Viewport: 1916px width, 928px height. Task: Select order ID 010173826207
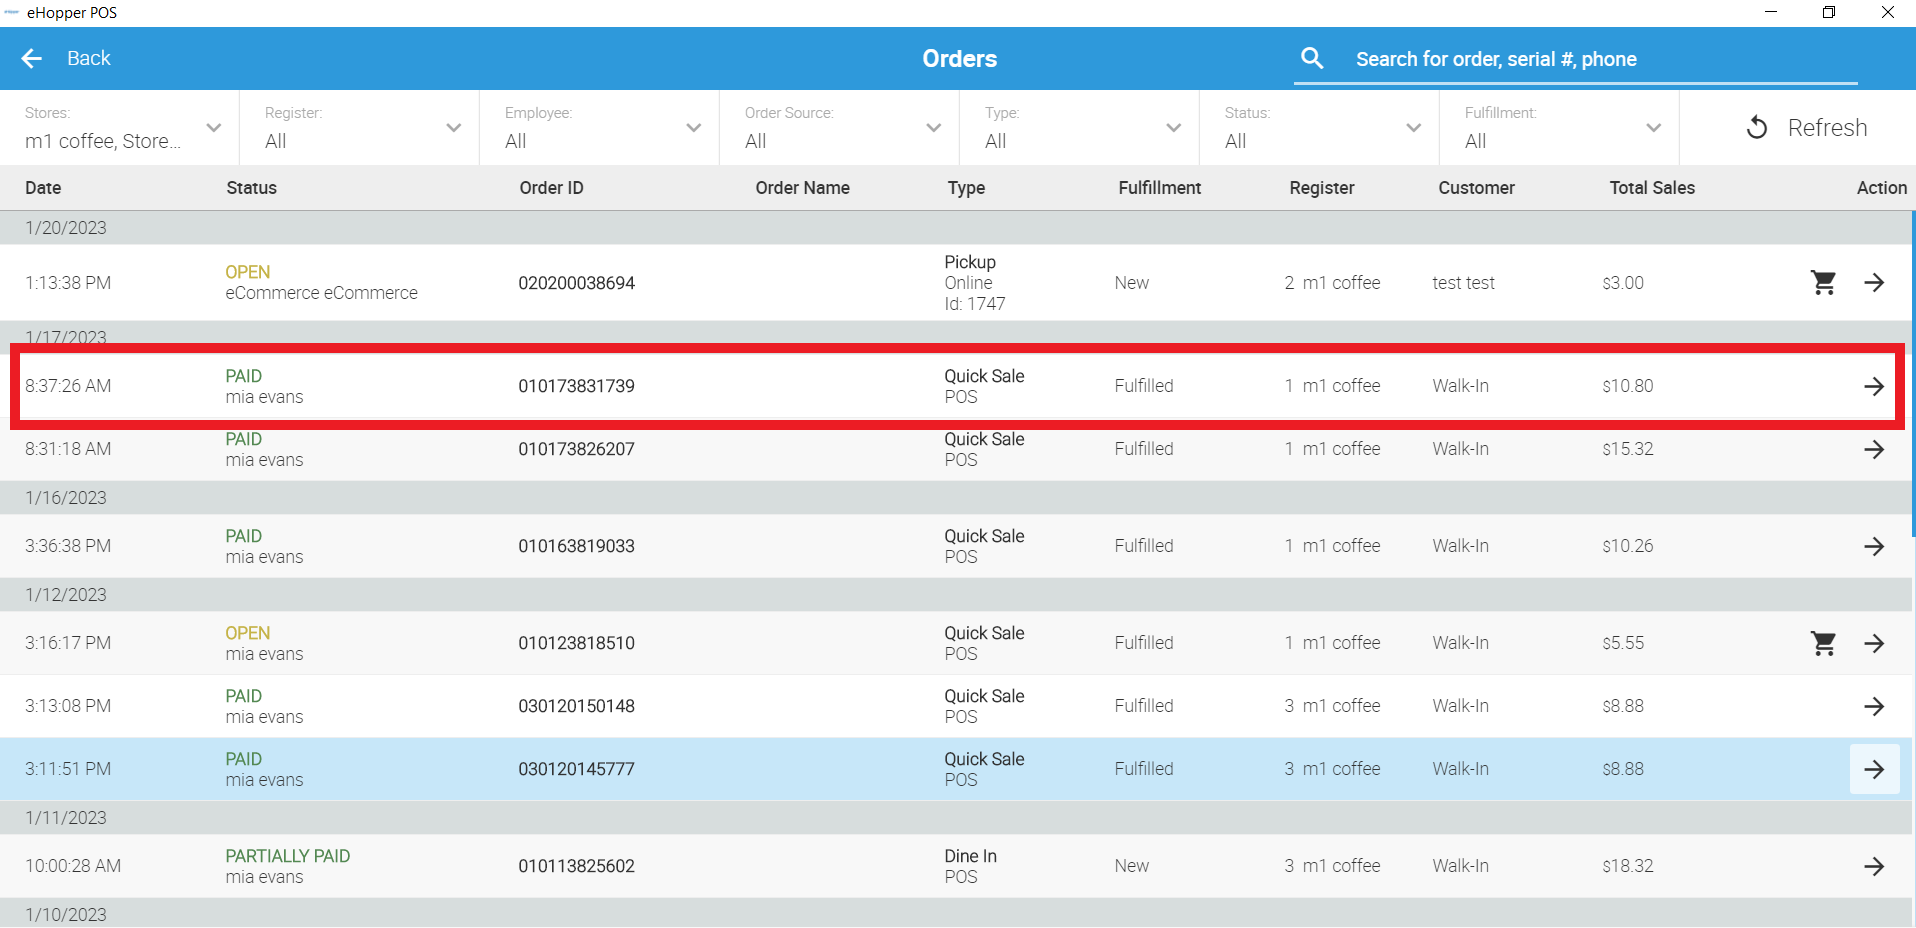tap(576, 449)
